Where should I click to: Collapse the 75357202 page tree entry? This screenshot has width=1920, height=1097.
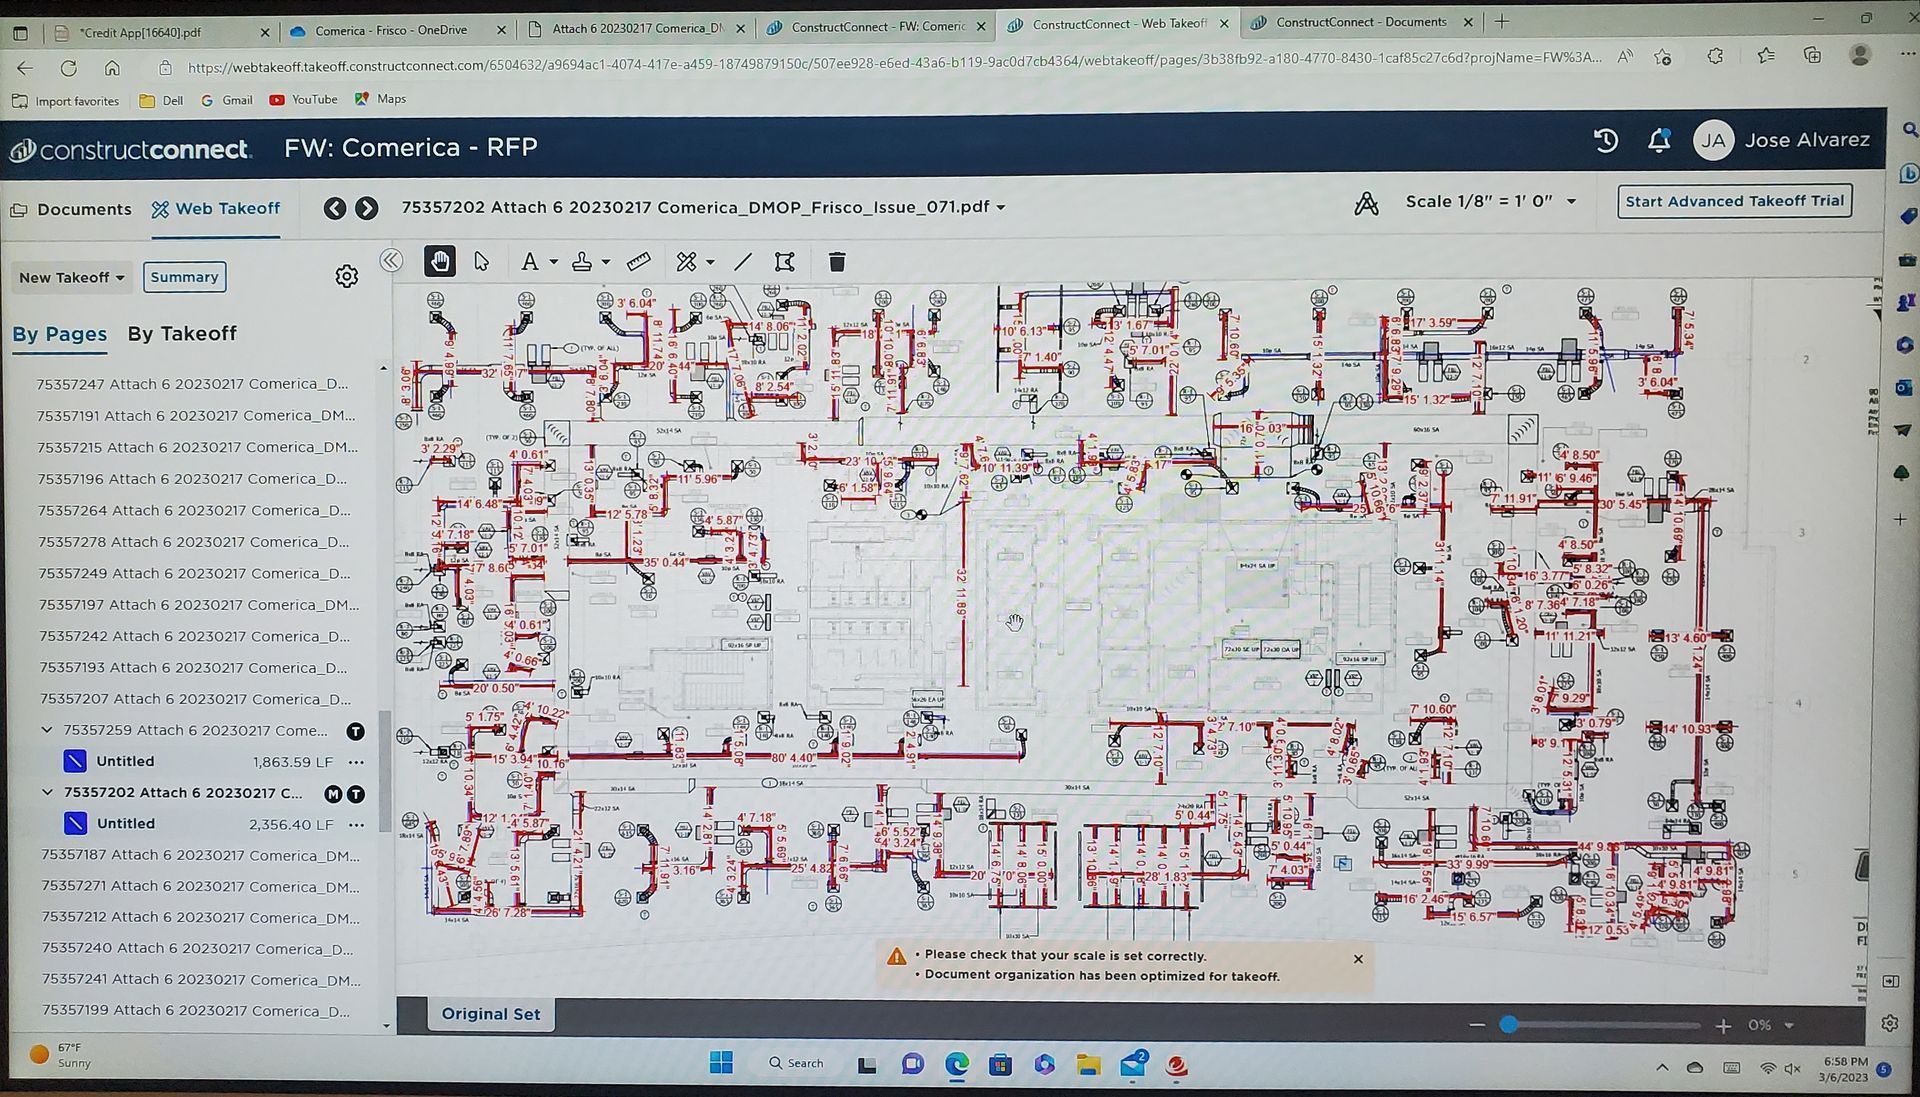pyautogui.click(x=47, y=792)
